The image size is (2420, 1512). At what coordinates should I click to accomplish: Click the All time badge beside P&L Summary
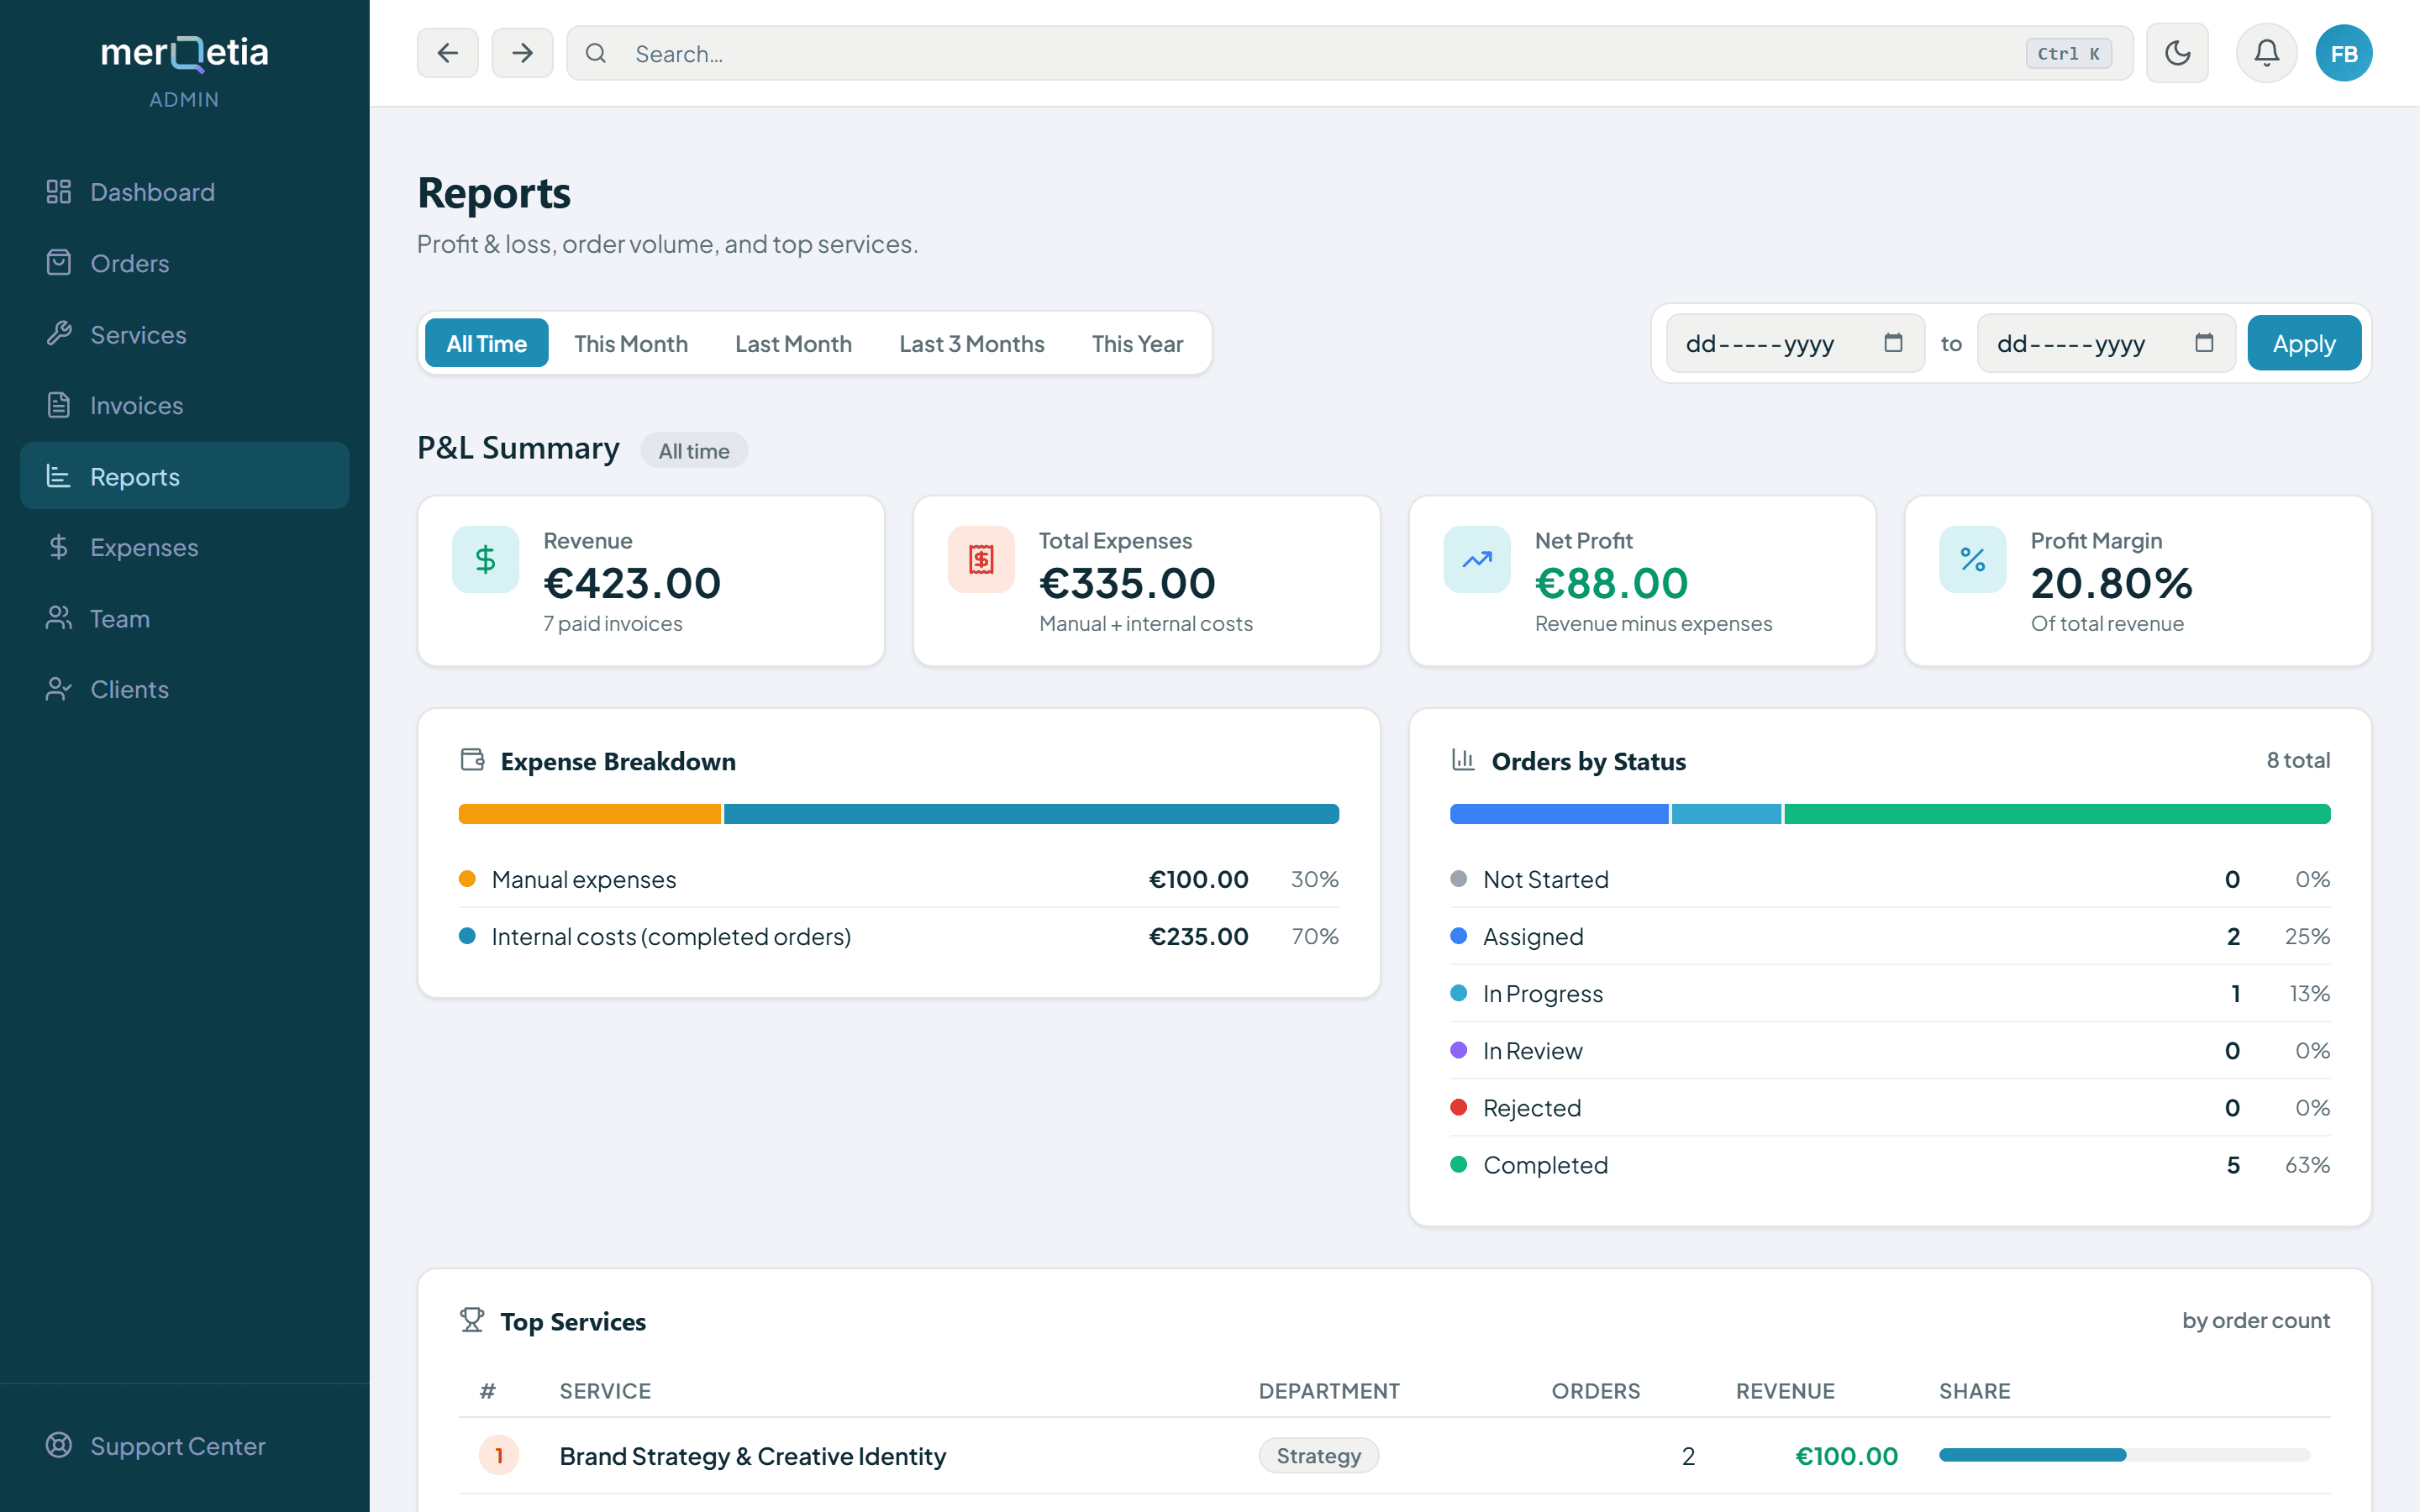coord(694,450)
